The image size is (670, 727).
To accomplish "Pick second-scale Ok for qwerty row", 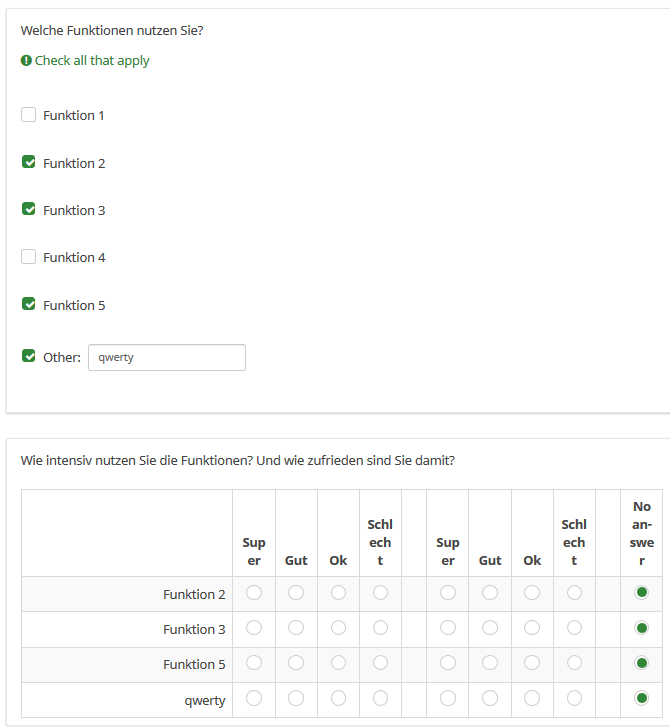I will [x=532, y=698].
